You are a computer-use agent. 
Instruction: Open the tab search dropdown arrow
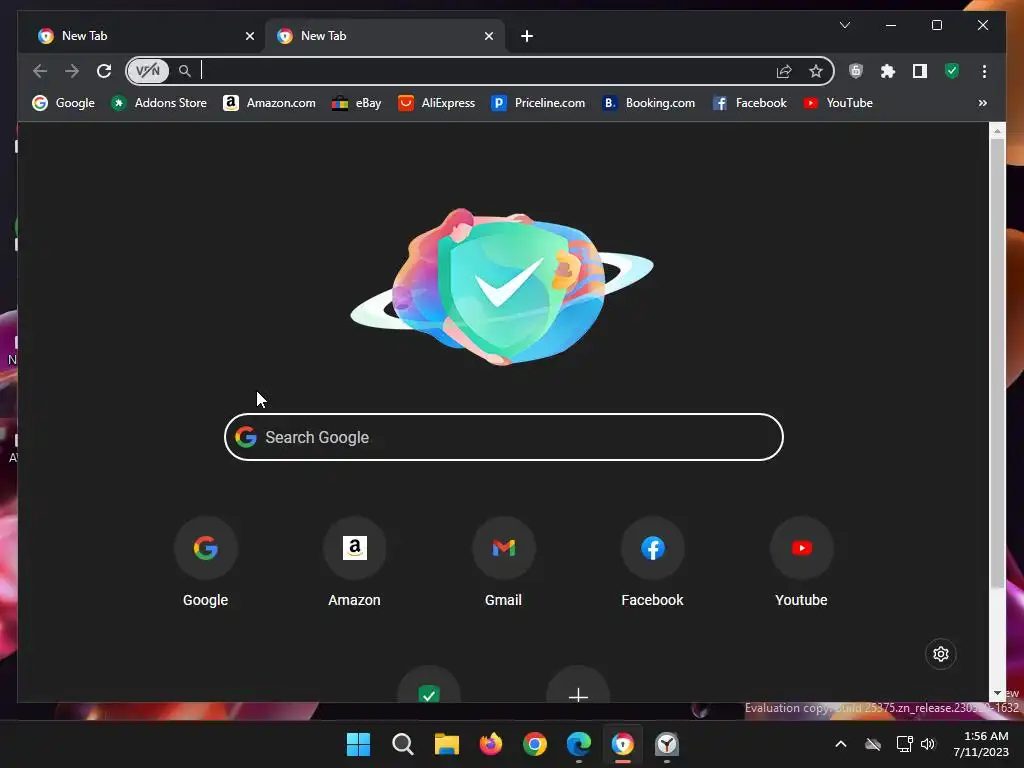tap(844, 25)
